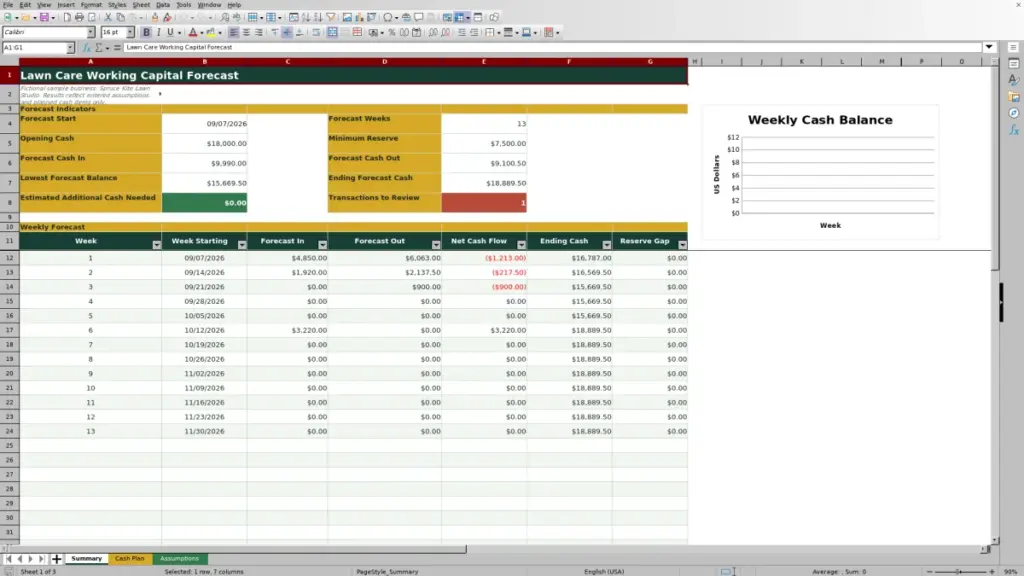Image resolution: width=1024 pixels, height=576 pixels.
Task: Switch to the Assumptions sheet tab
Action: coord(180,558)
